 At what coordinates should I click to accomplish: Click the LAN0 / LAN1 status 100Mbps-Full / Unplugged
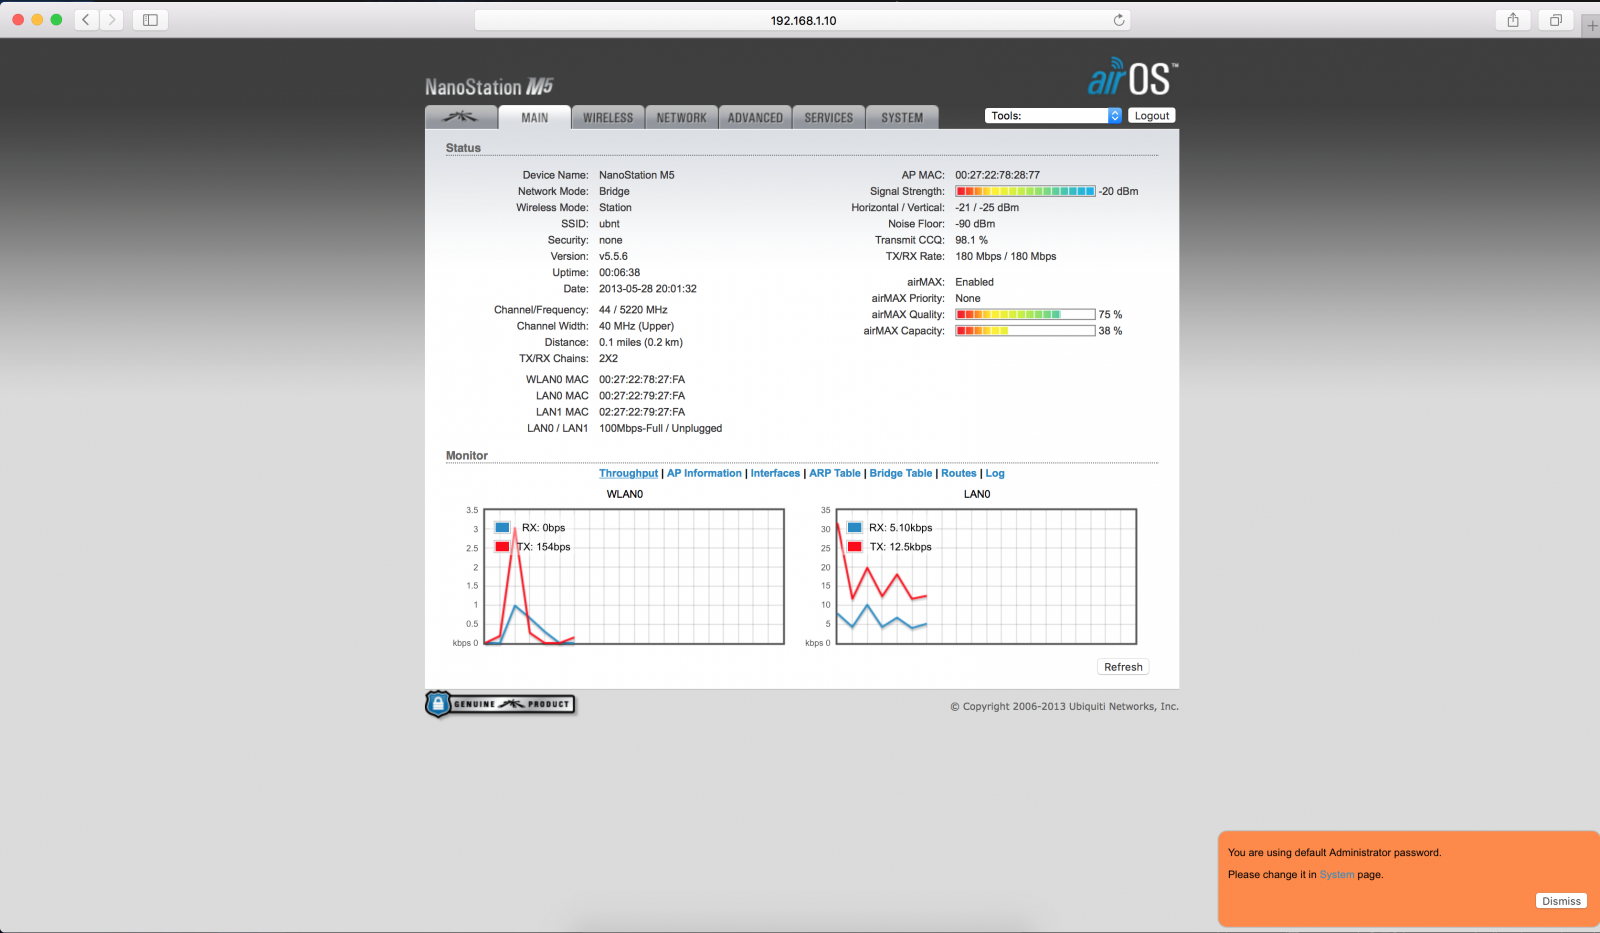point(660,428)
